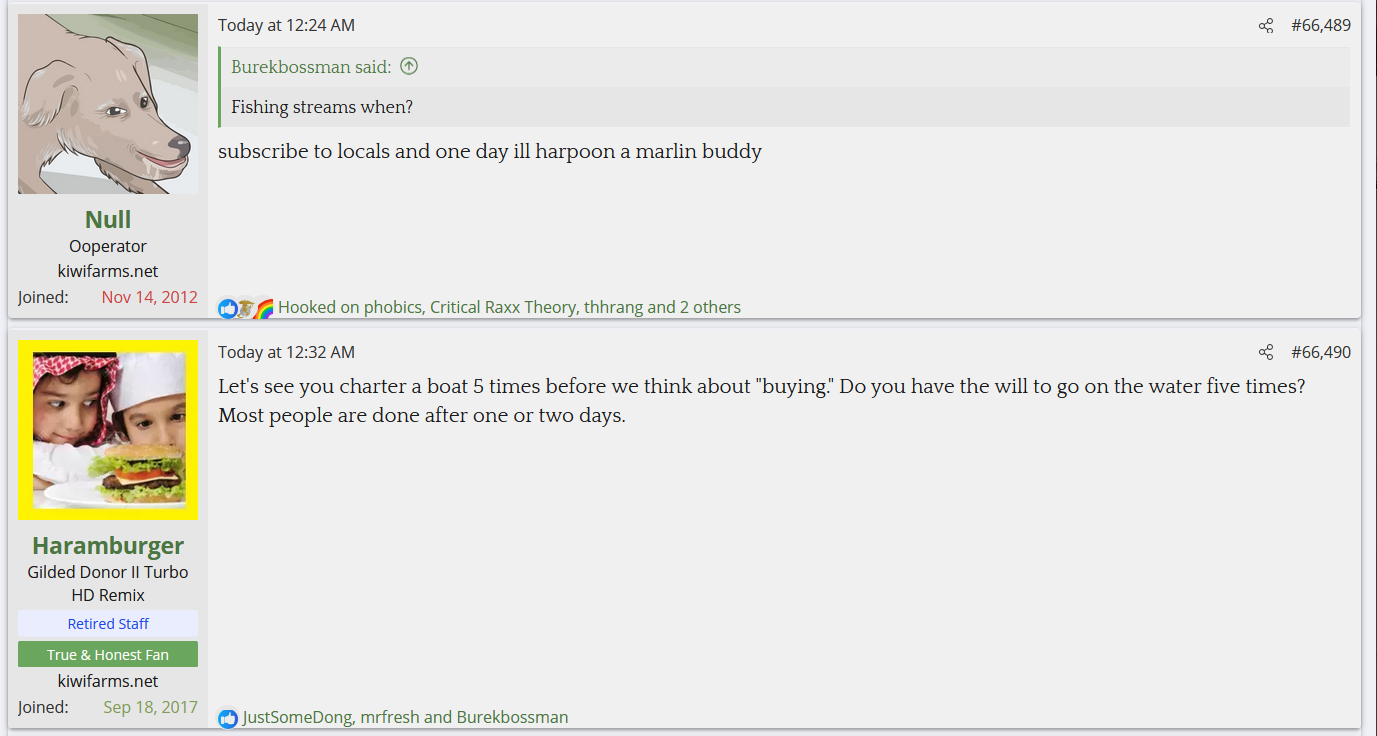This screenshot has height=736, width=1377.
Task: Click share icon on post #66,490
Action: (x=1266, y=352)
